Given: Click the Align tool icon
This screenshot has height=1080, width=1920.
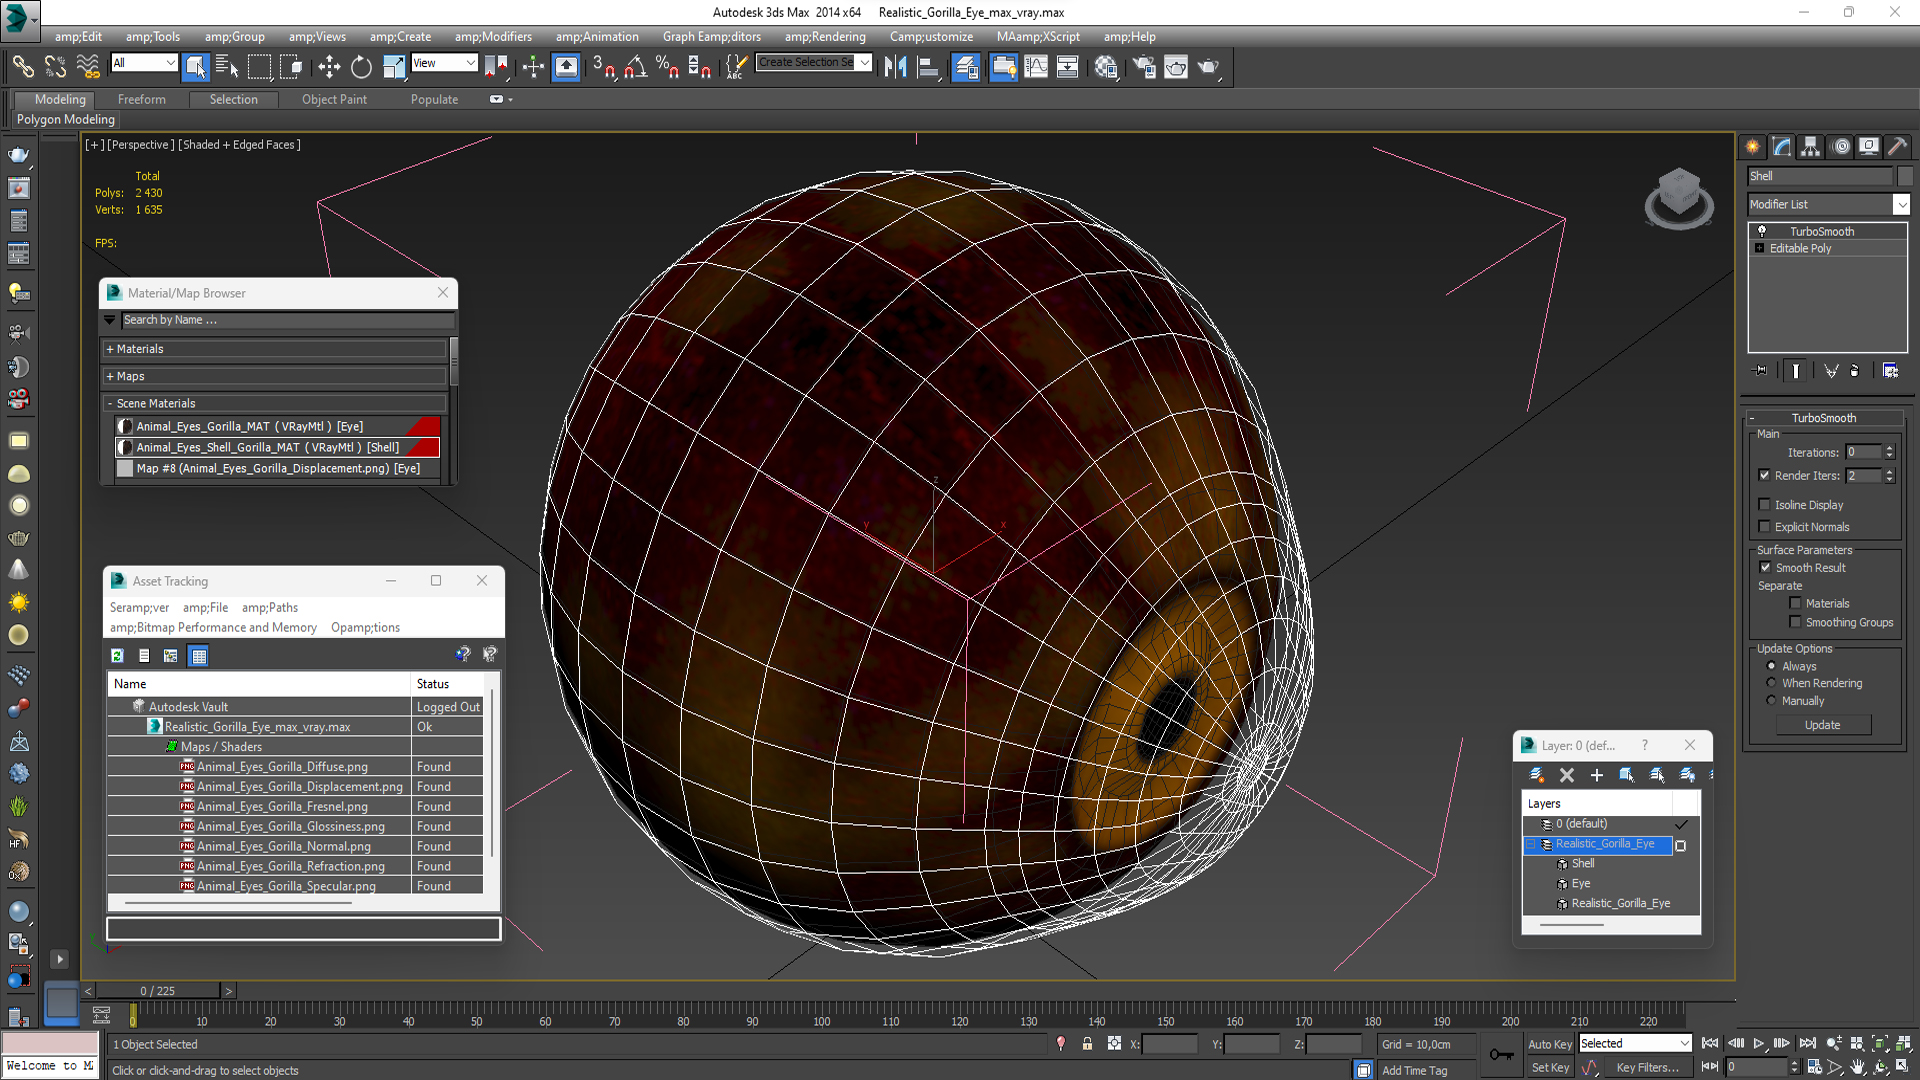Looking at the screenshot, I should coord(928,67).
